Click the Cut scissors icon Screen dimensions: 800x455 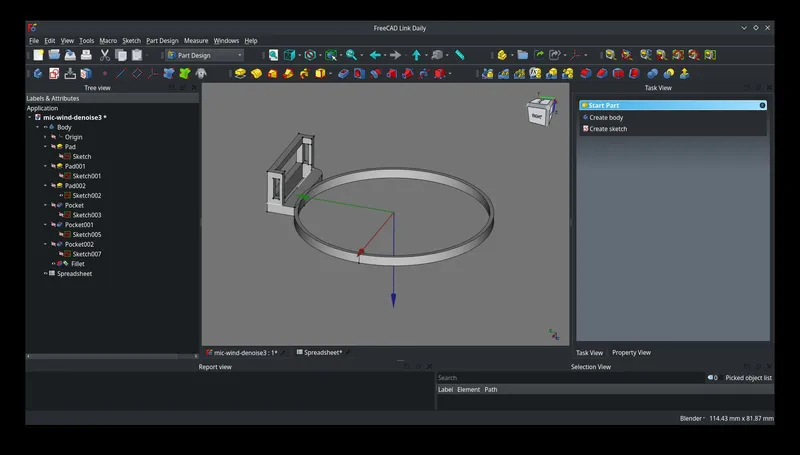tap(105, 55)
